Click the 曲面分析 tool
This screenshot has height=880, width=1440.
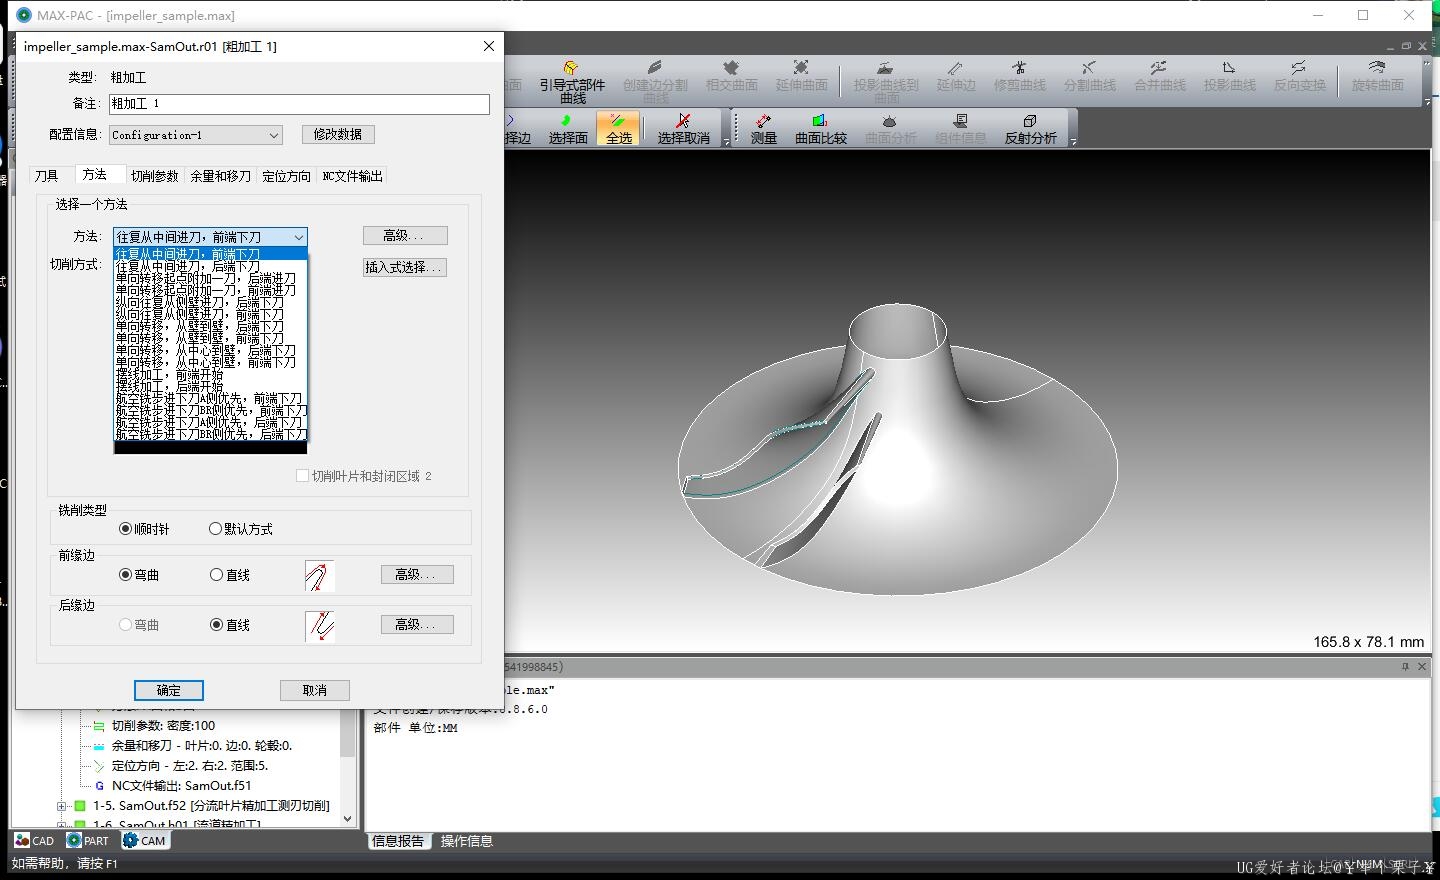pyautogui.click(x=890, y=129)
